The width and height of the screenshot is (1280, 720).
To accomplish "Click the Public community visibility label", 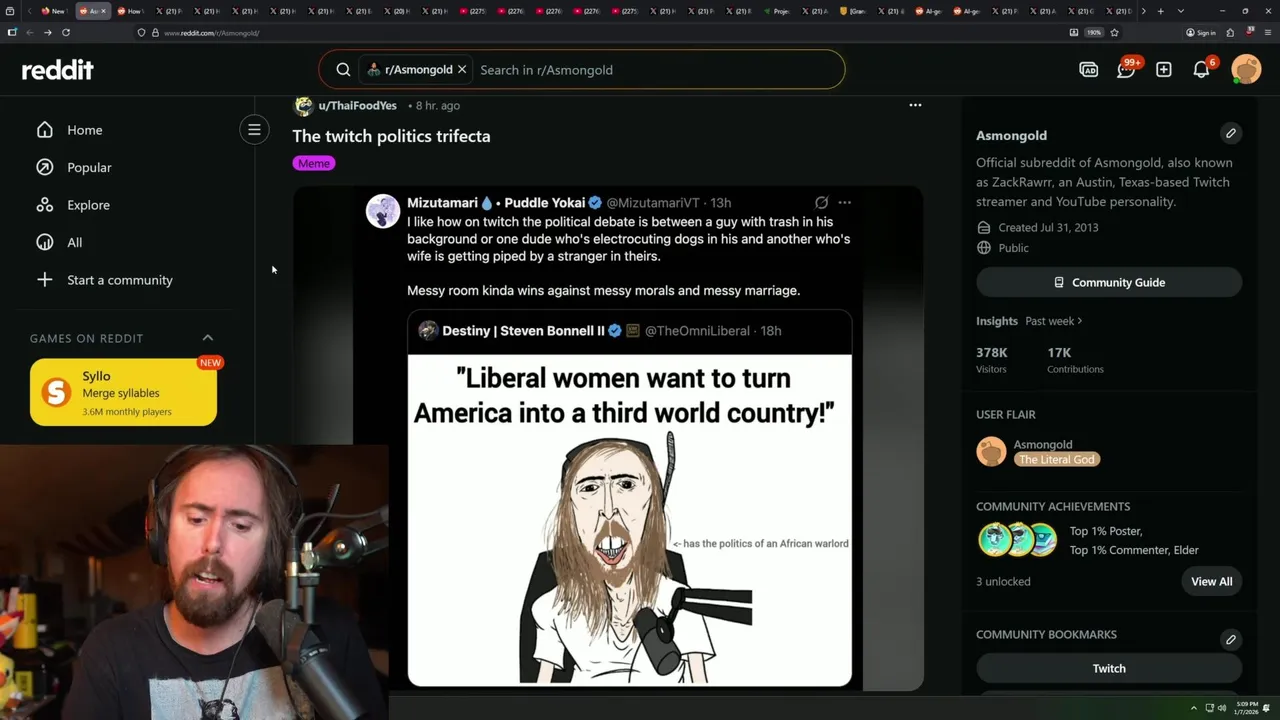I will (1013, 248).
